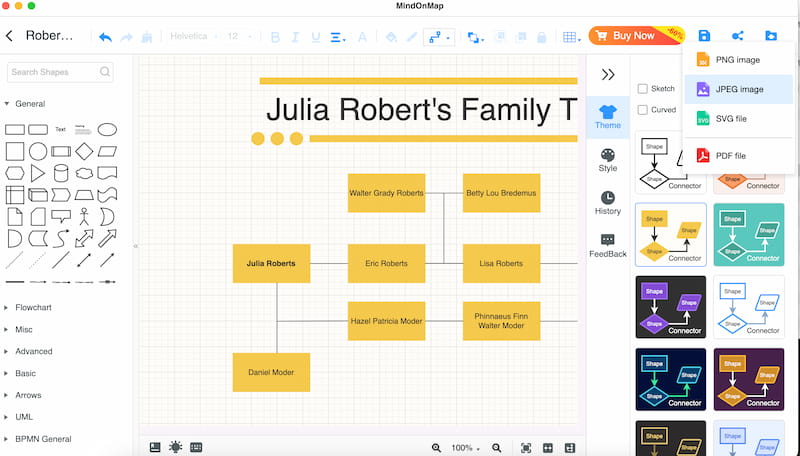Screen dimensions: 800x456
Task: Open text alignment options
Action: (338, 37)
